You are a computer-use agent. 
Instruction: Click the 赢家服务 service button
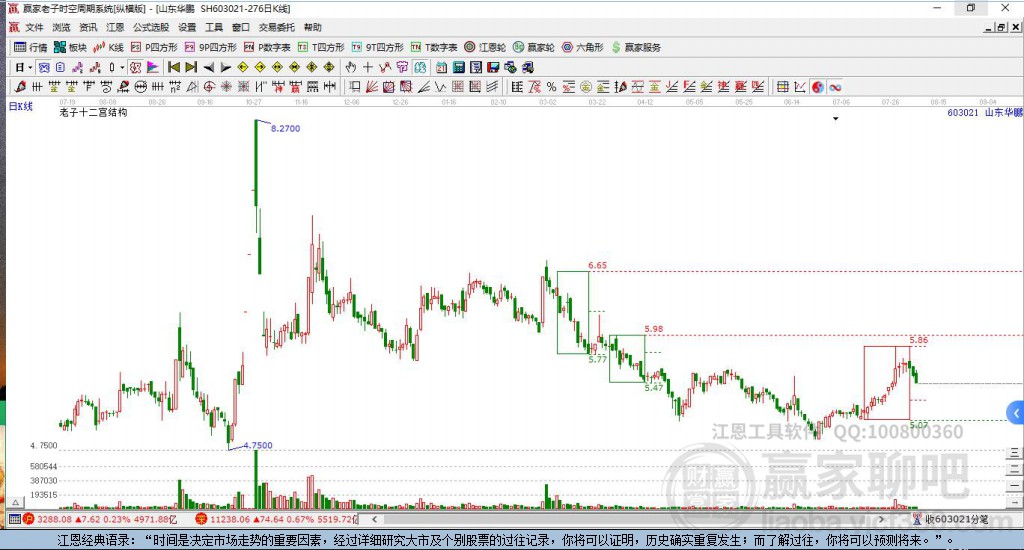pos(636,47)
